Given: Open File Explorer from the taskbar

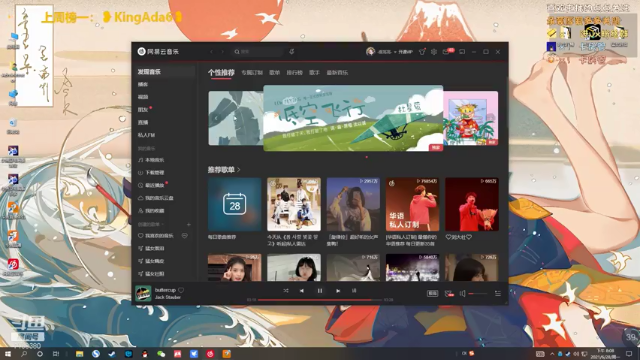Looking at the screenshot, I should pos(79,354).
